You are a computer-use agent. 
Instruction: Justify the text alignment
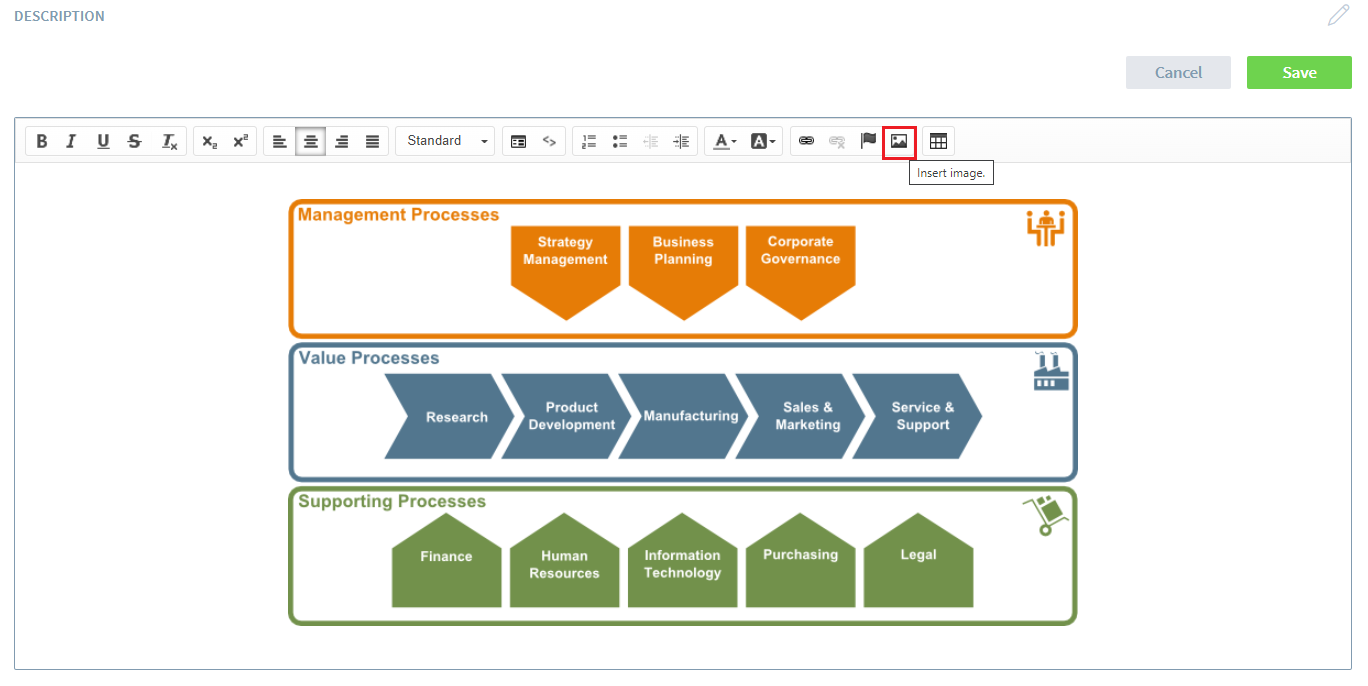(372, 141)
